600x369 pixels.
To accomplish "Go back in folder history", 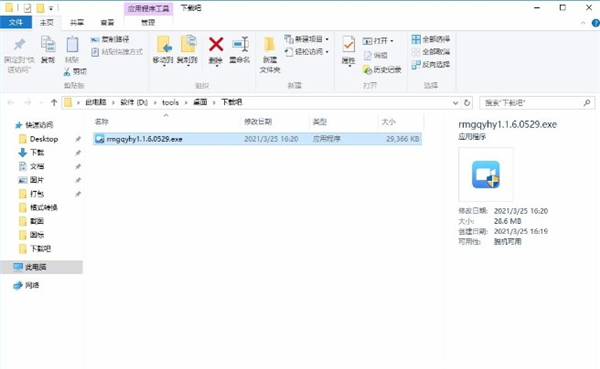I will pyautogui.click(x=11, y=103).
